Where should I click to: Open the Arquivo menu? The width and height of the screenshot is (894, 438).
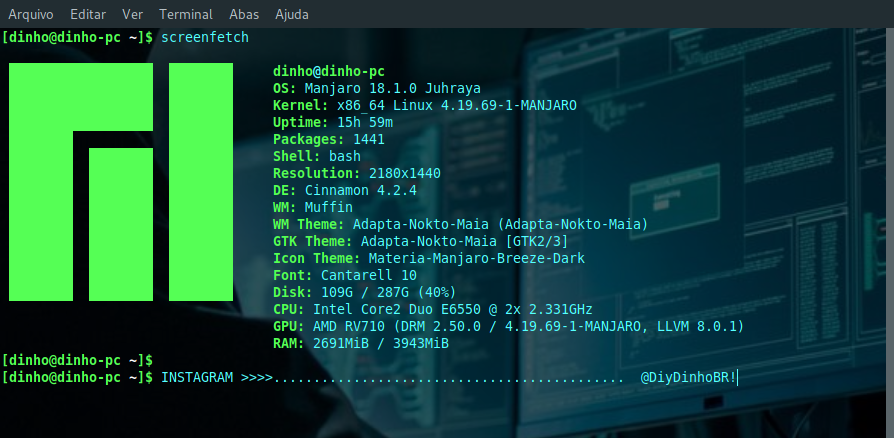coord(31,14)
